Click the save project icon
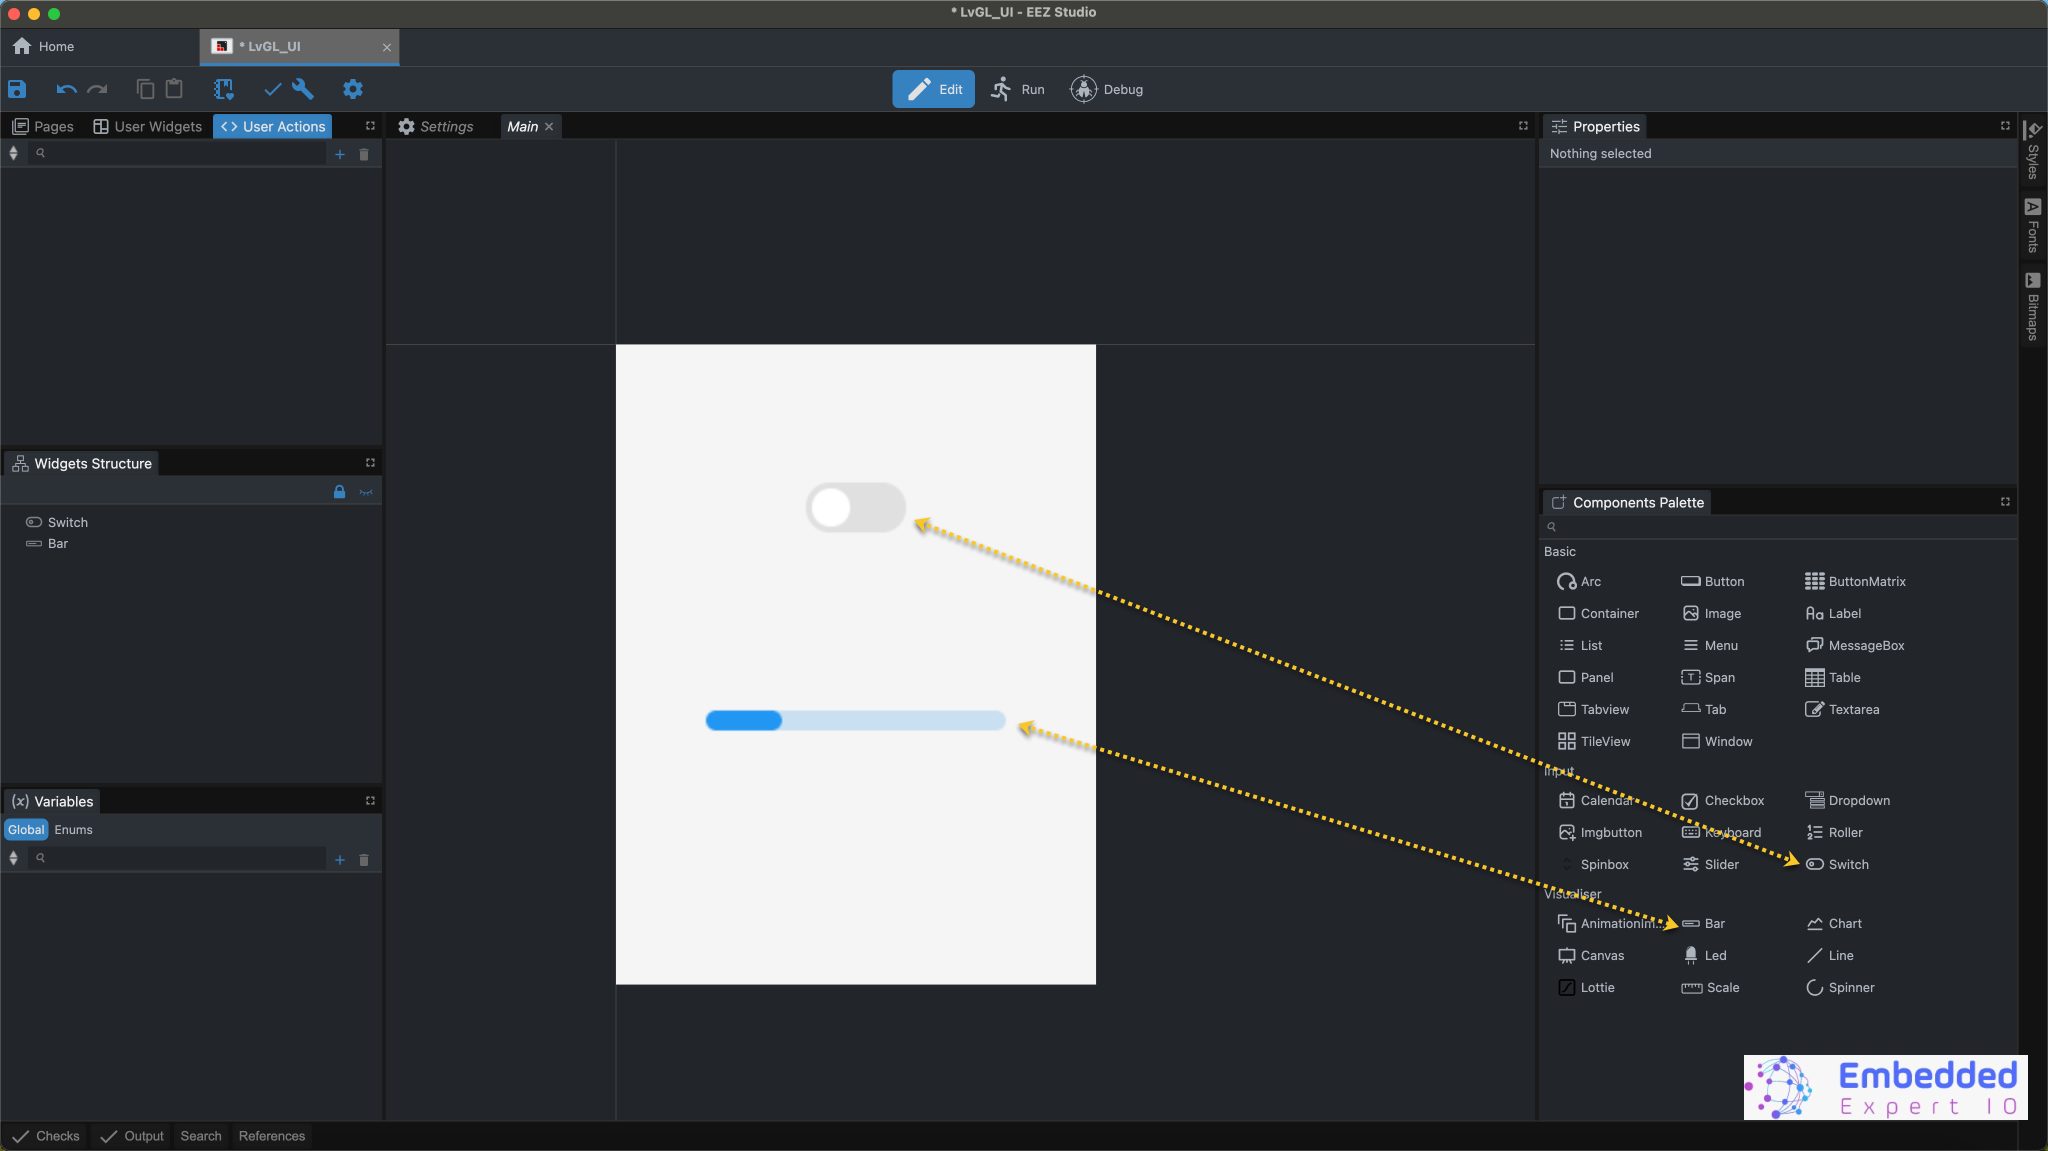 click(16, 89)
